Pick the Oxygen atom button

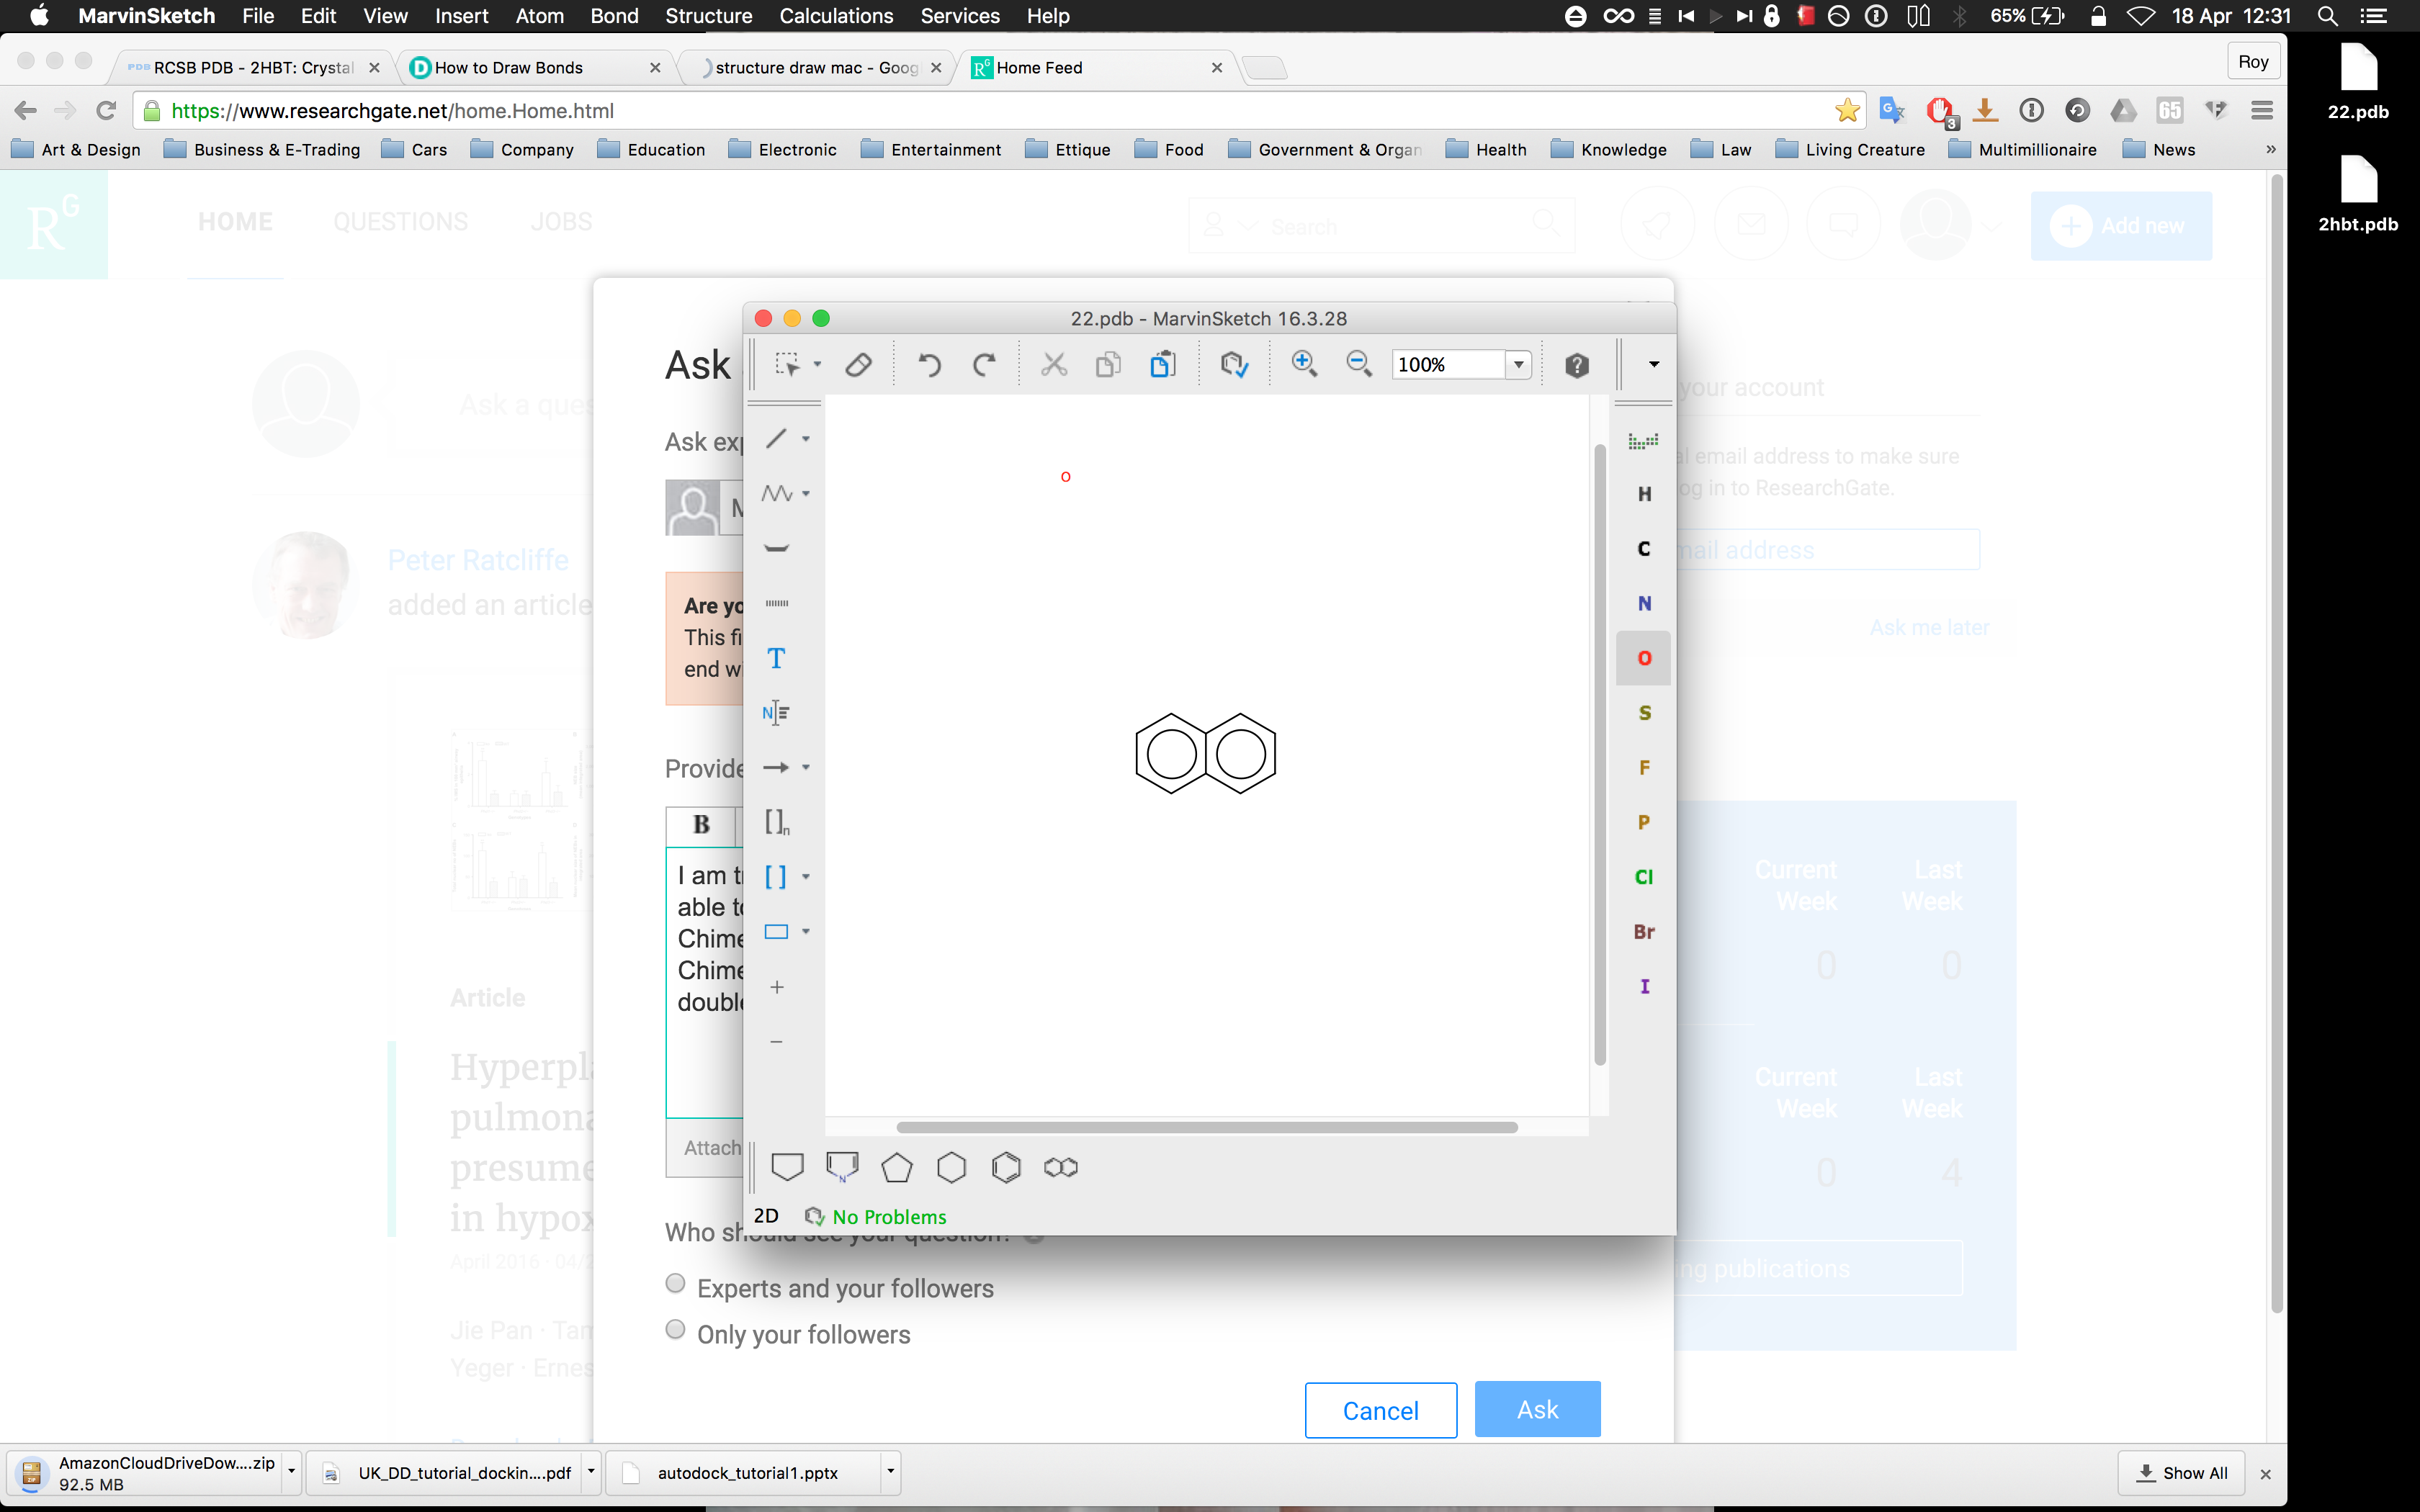click(x=1643, y=658)
